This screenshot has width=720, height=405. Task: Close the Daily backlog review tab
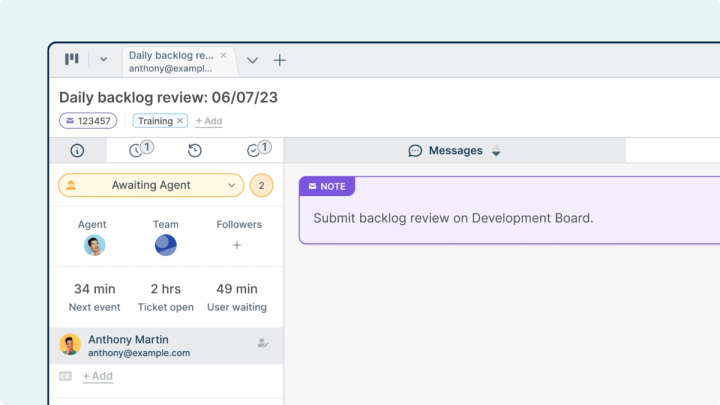tap(224, 55)
